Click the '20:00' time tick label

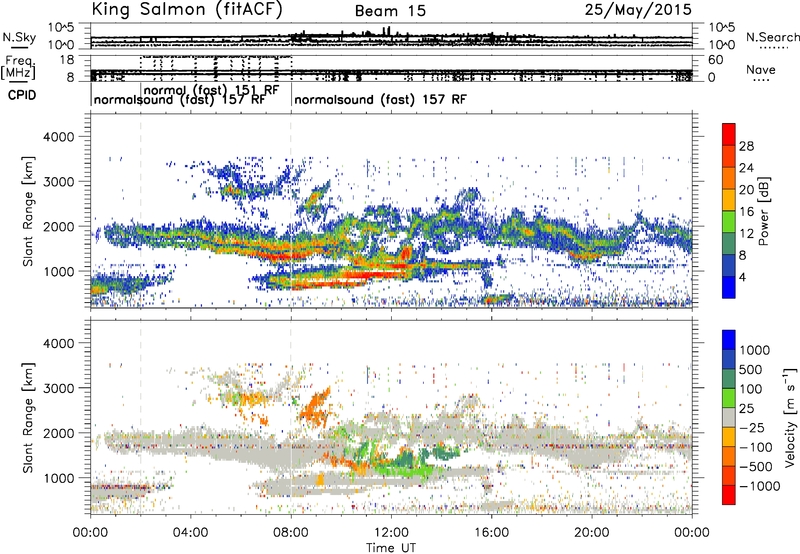(592, 533)
